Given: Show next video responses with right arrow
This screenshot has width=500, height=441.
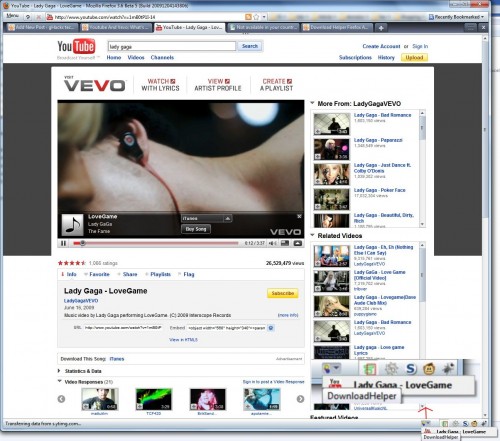Looking at the screenshot, I should pyautogui.click(x=300, y=399).
